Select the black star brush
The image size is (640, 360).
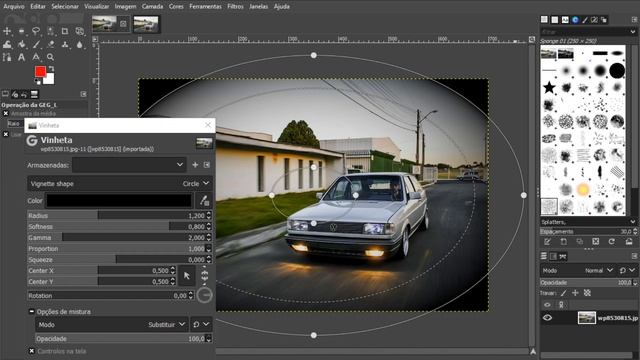tap(549, 87)
